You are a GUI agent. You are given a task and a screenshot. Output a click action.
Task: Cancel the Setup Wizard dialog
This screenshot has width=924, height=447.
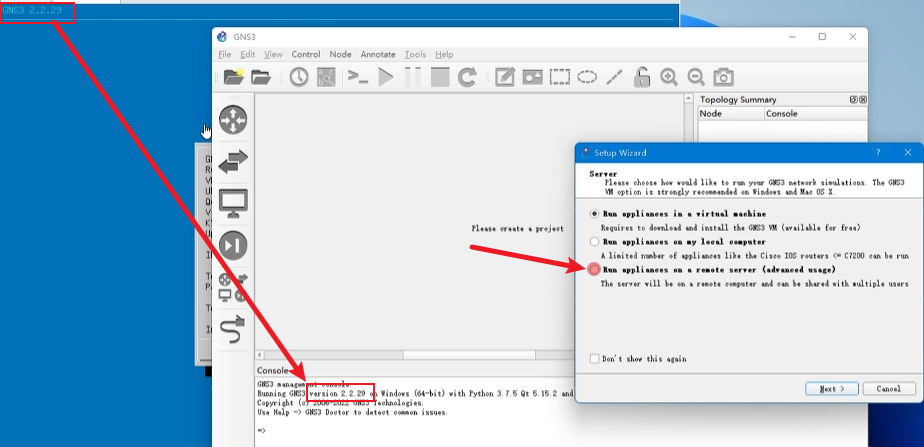[x=888, y=388]
